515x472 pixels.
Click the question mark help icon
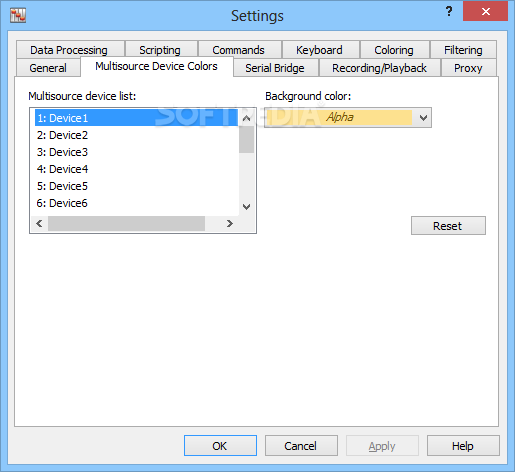click(x=449, y=12)
